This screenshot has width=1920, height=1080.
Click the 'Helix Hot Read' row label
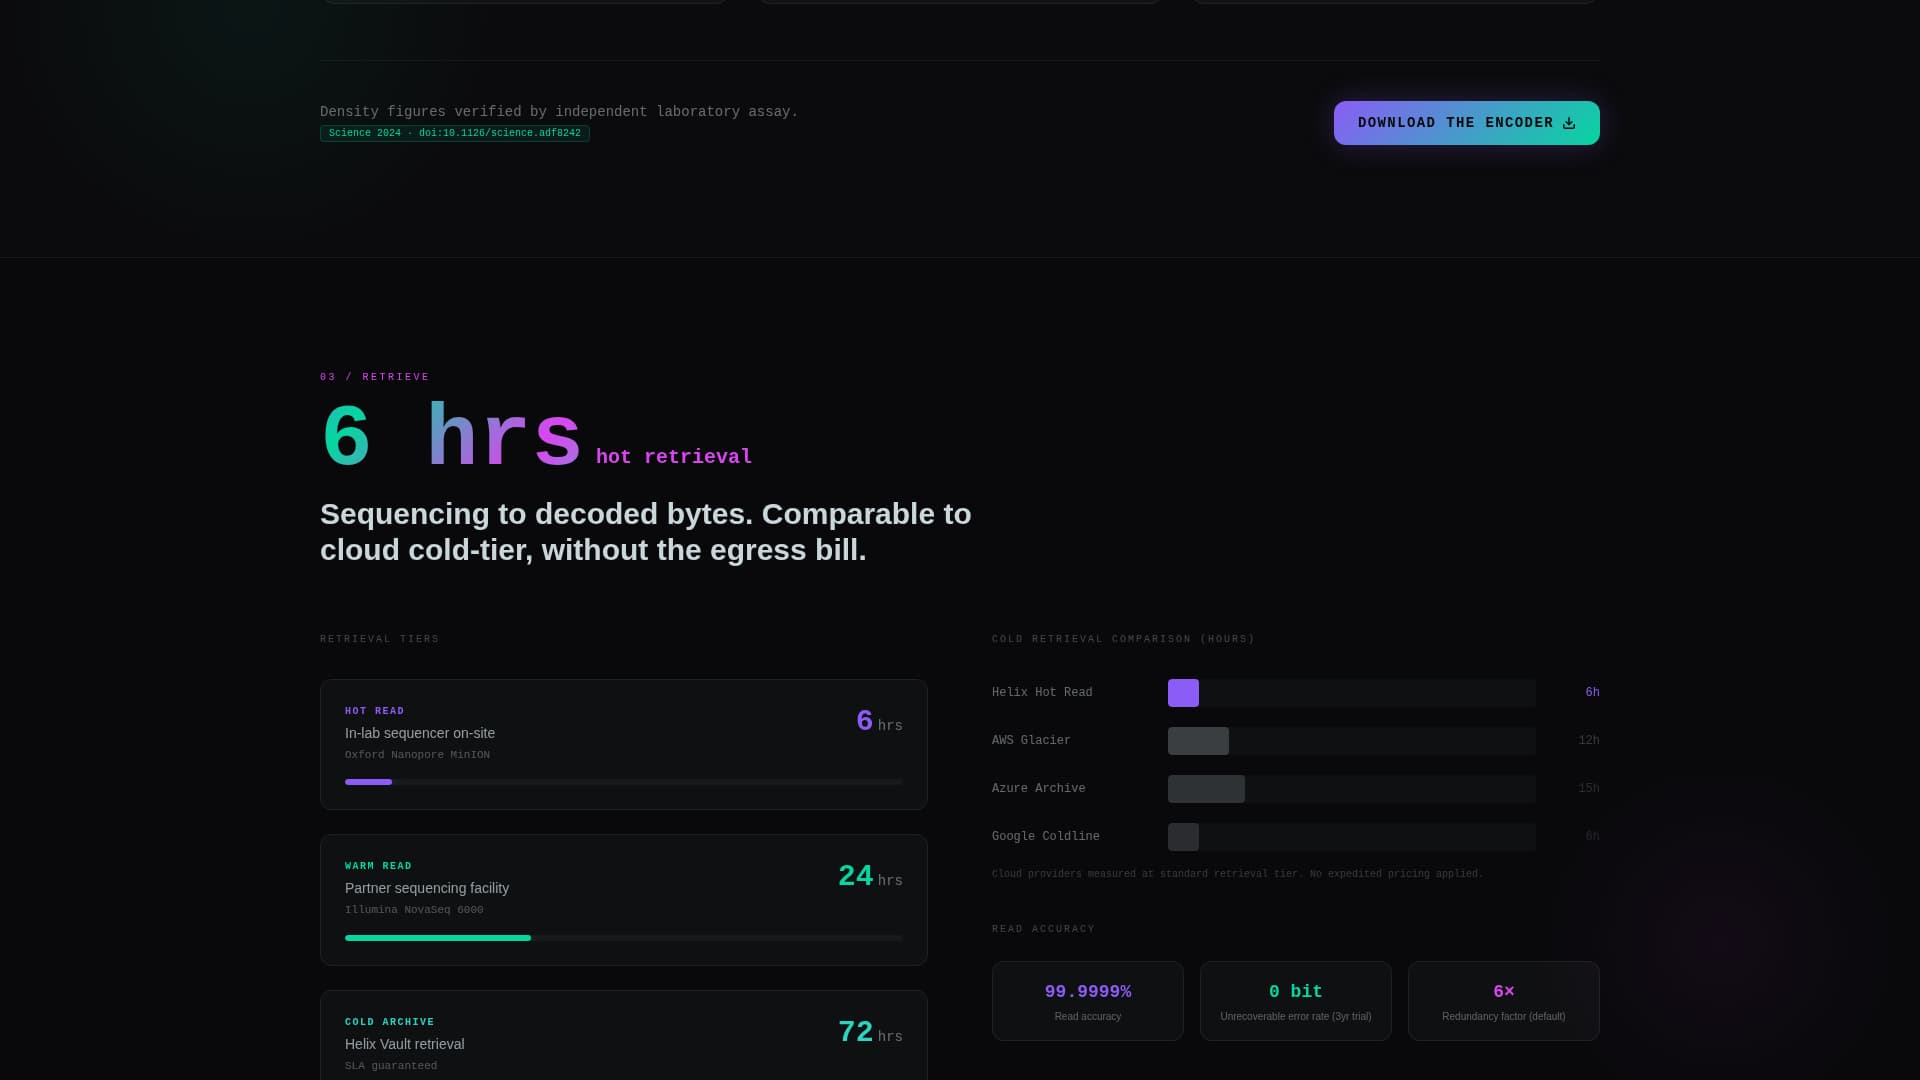tap(1042, 692)
